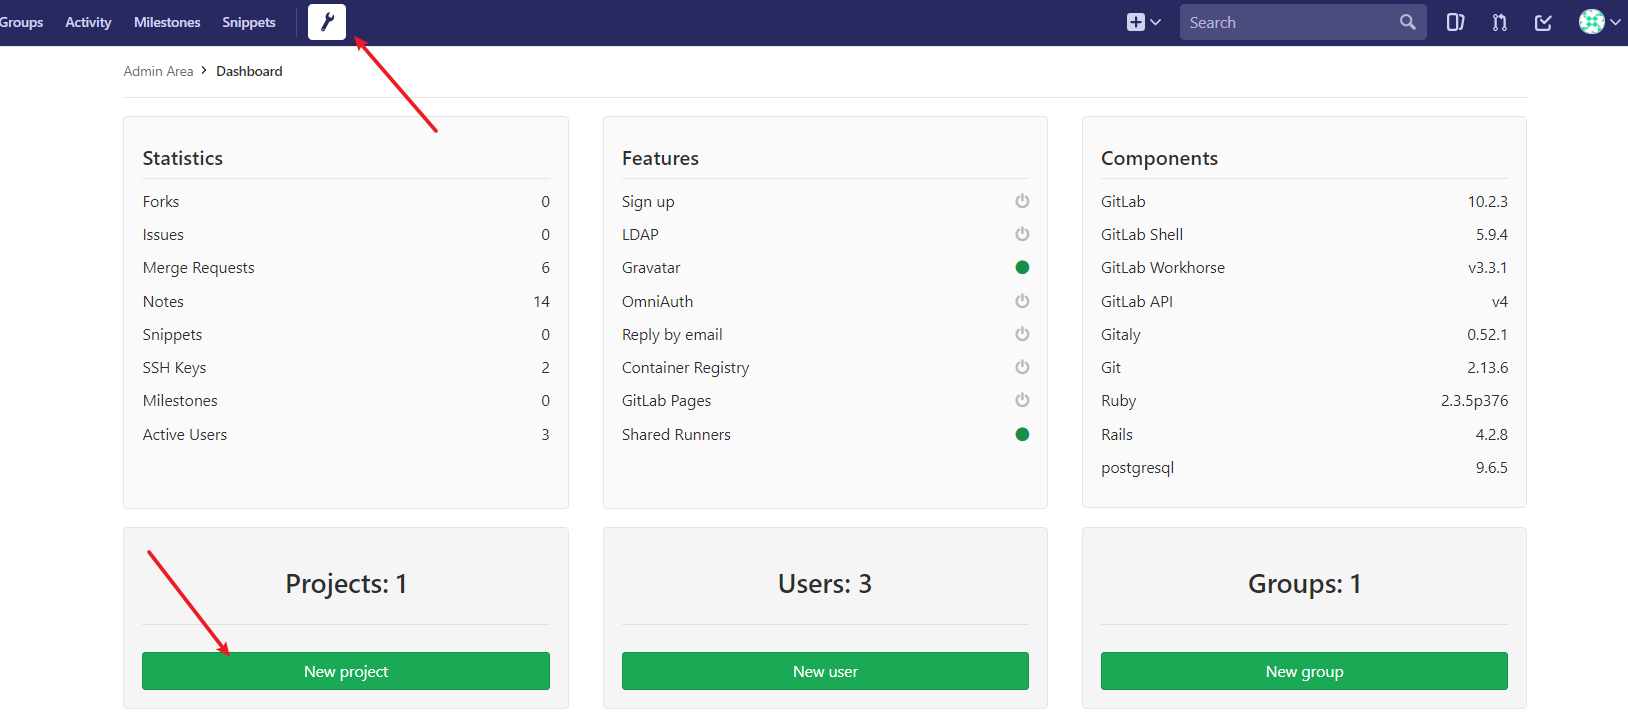This screenshot has width=1628, height=715.
Task: Go to Snippets in the navbar
Action: pos(249,22)
